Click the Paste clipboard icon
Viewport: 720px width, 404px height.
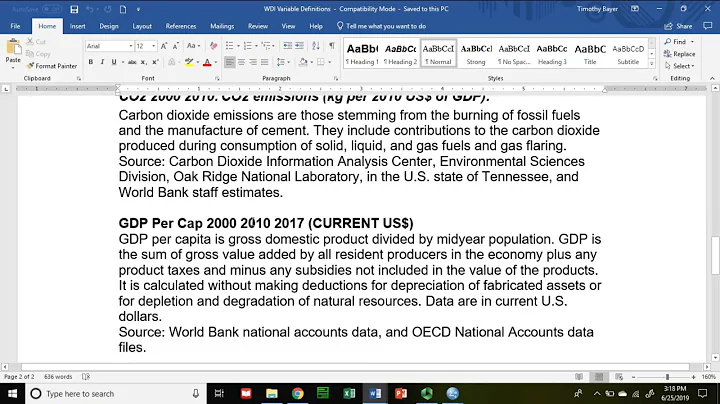13,47
